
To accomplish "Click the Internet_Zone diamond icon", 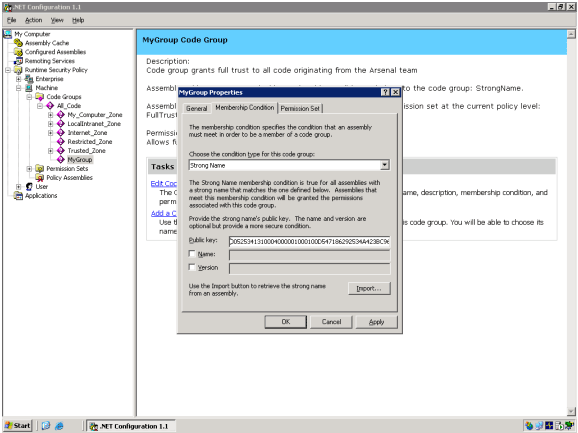I will 61,133.
